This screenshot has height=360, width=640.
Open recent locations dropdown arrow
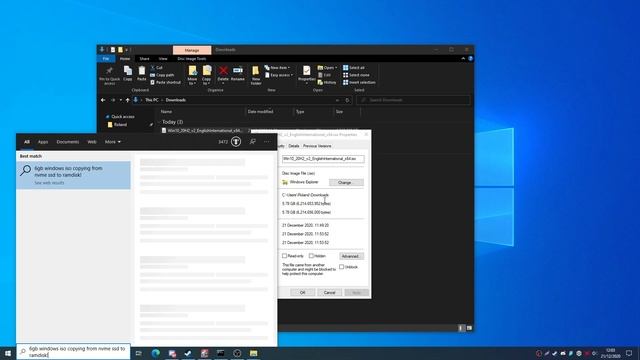[x=120, y=100]
